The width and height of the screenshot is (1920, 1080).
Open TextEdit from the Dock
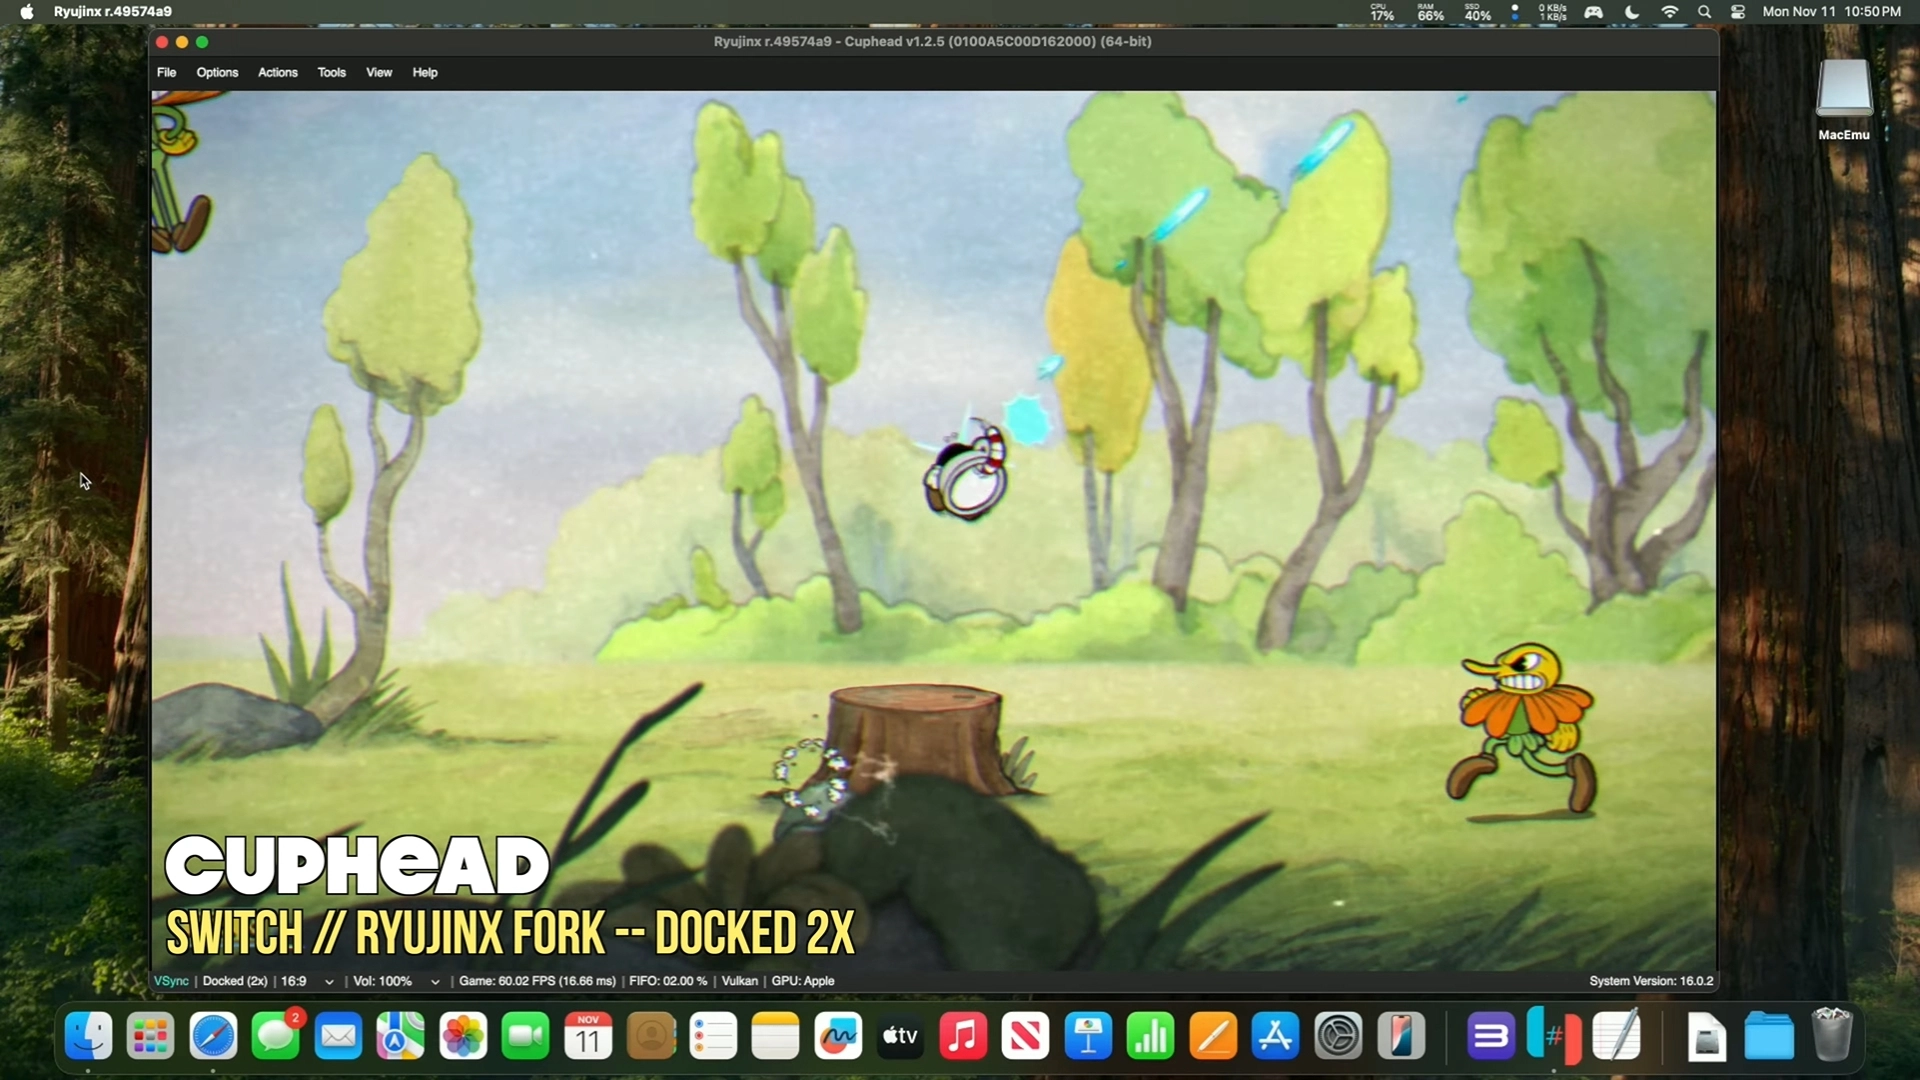pos(1616,1036)
